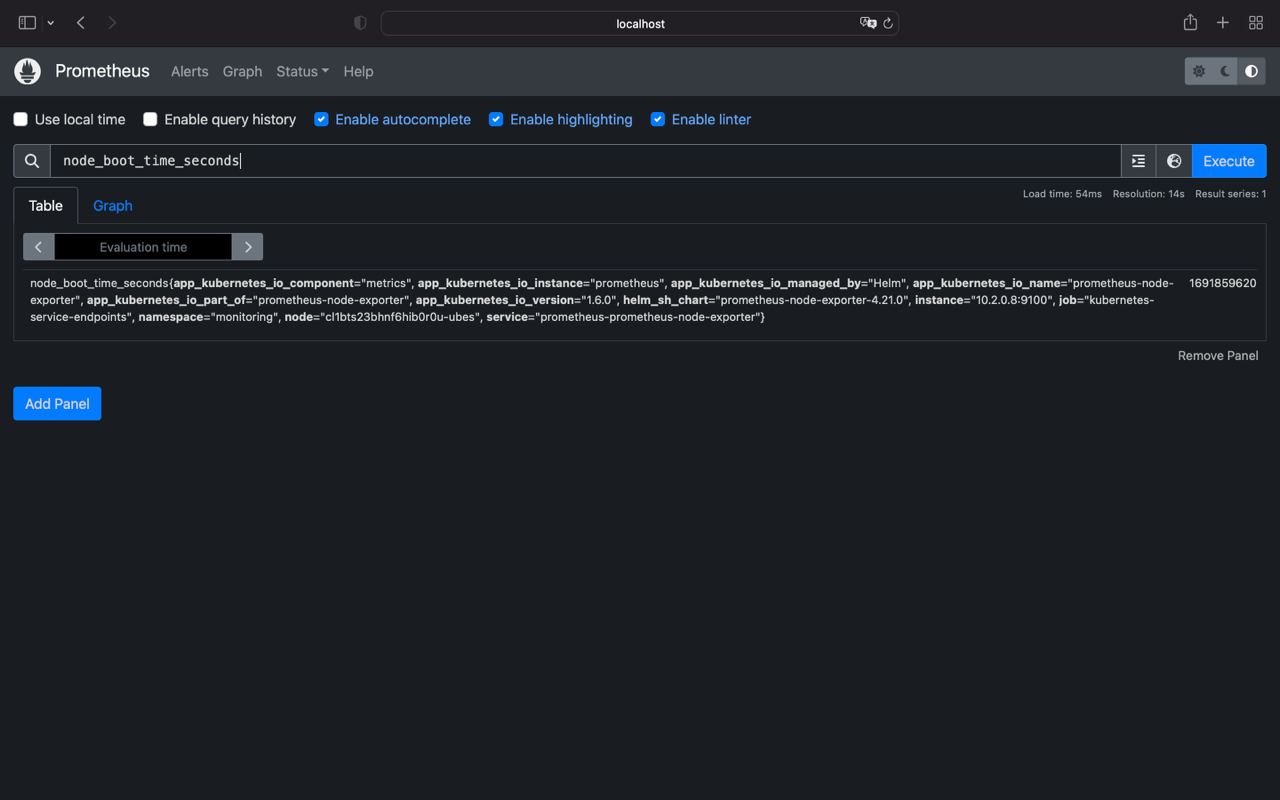The image size is (1280, 800).
Task: Step evaluation time forward
Action: [x=248, y=247]
